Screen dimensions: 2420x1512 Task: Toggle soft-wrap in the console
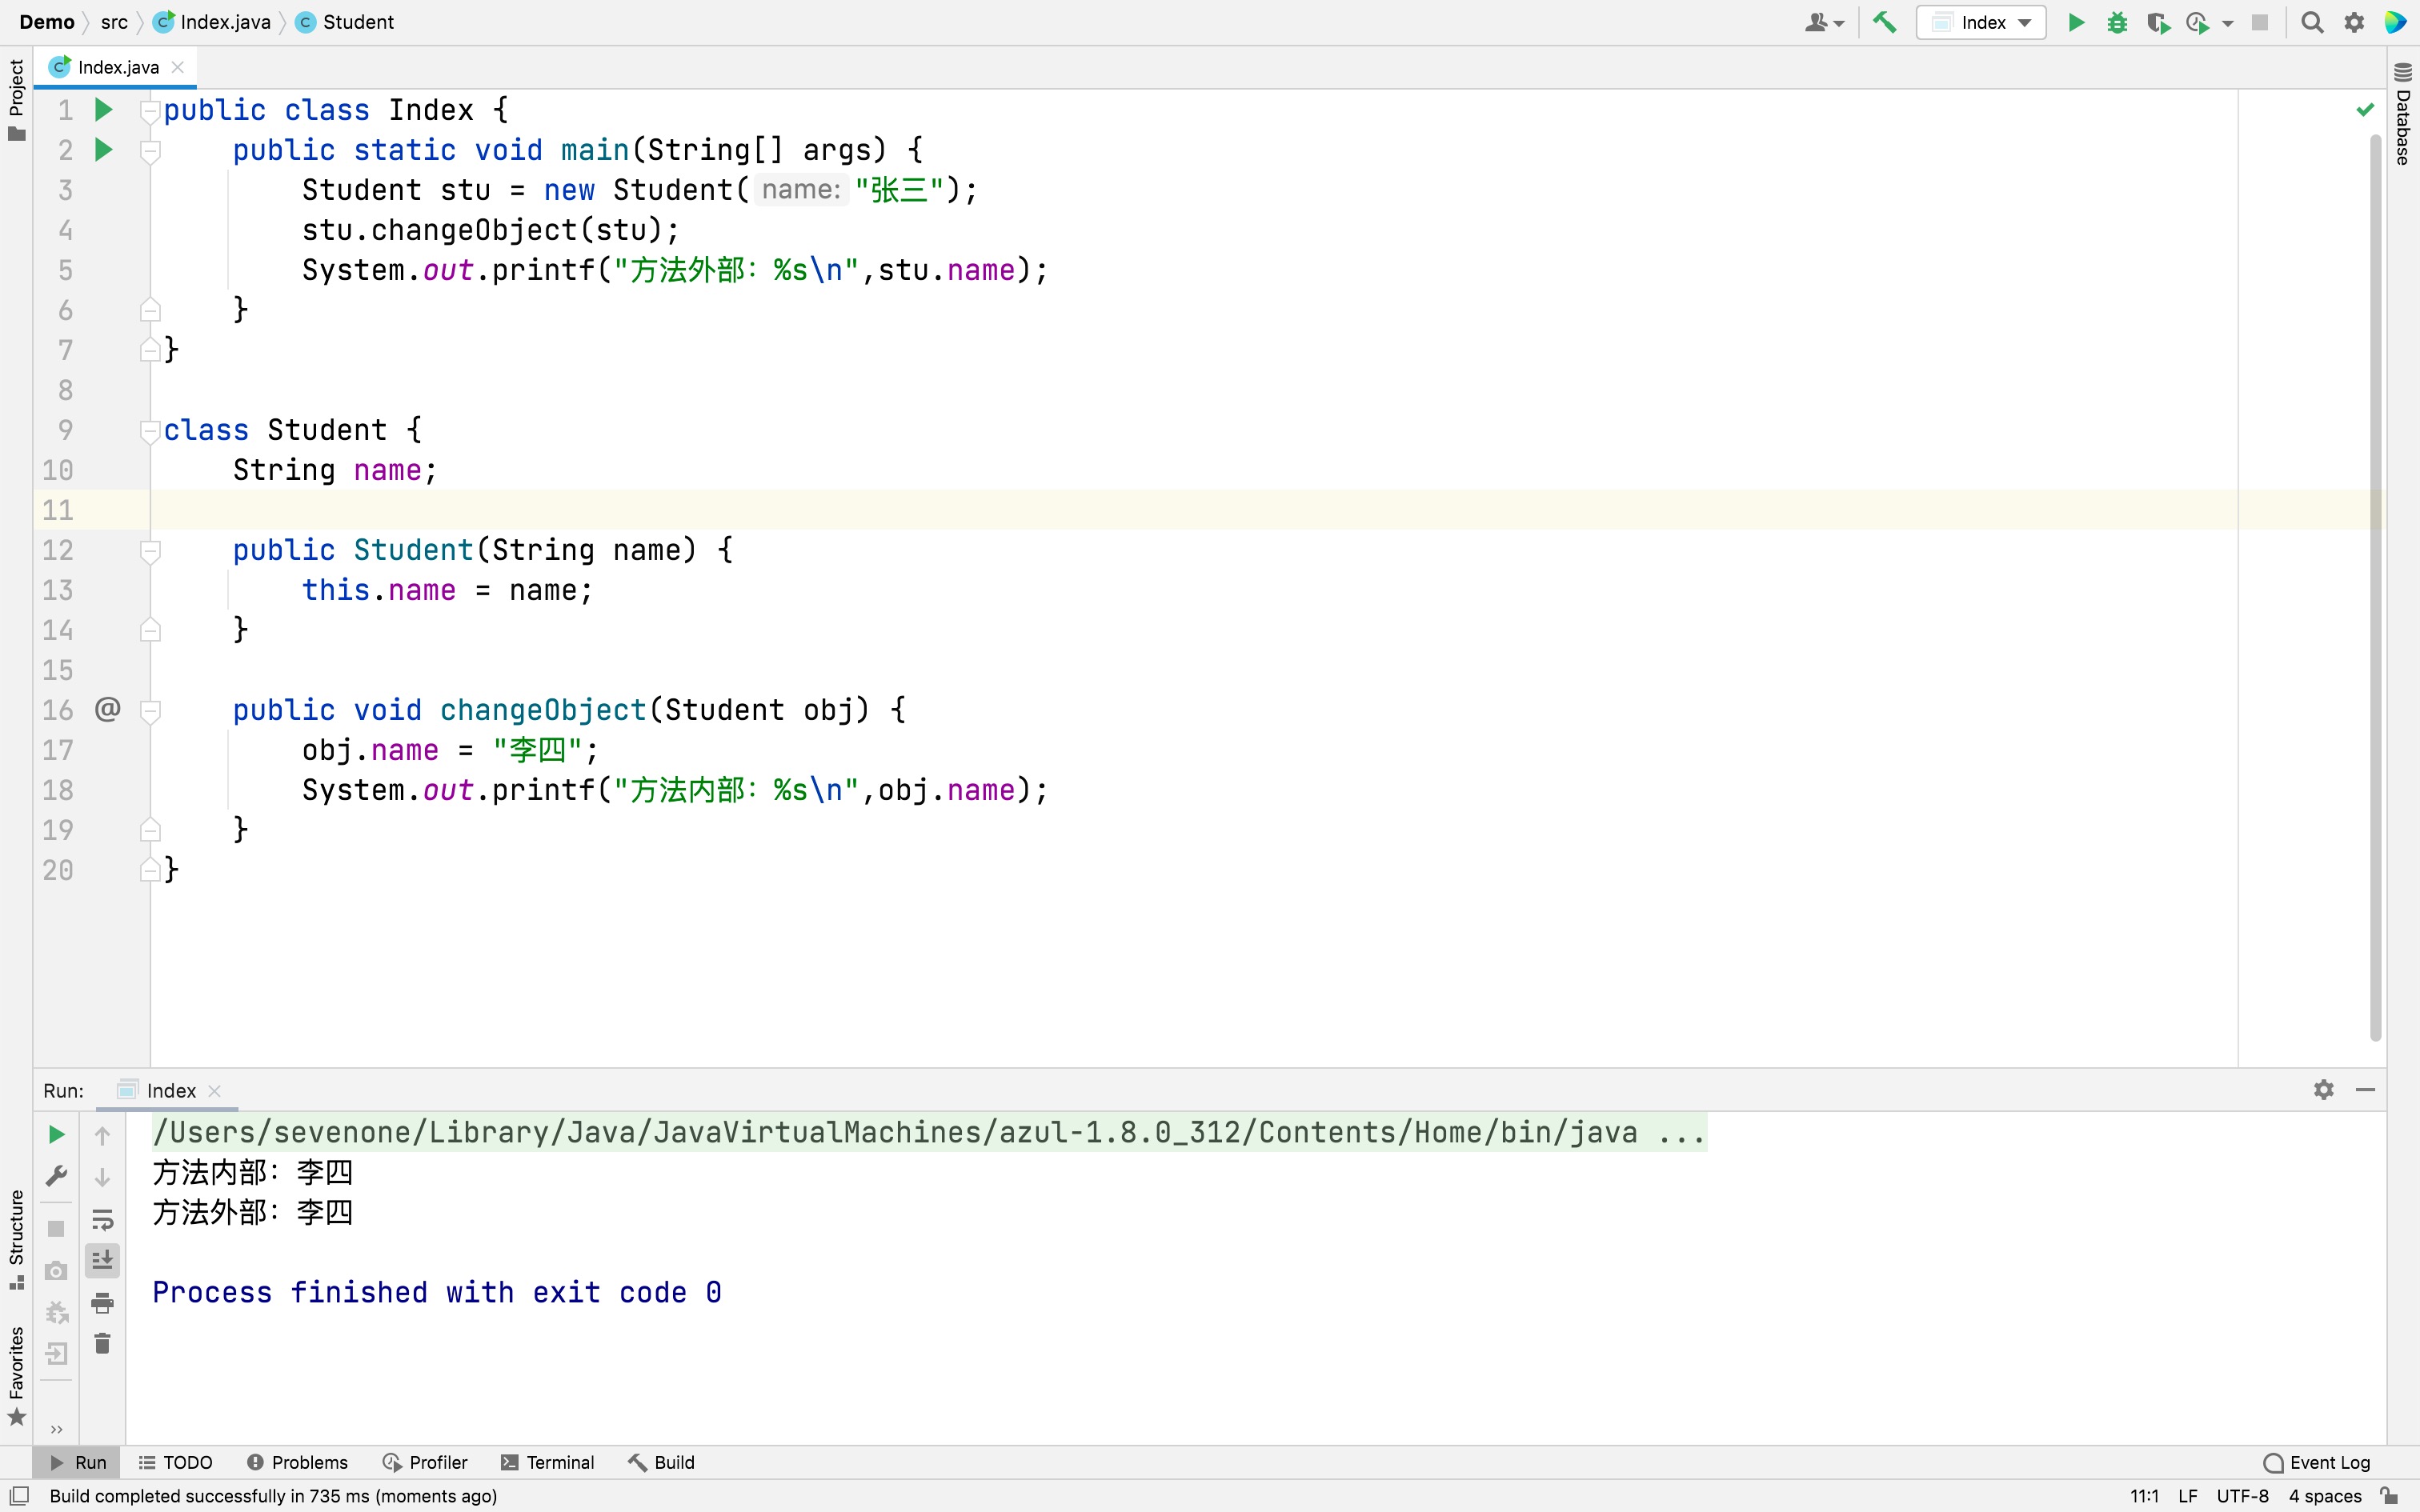coord(102,1219)
